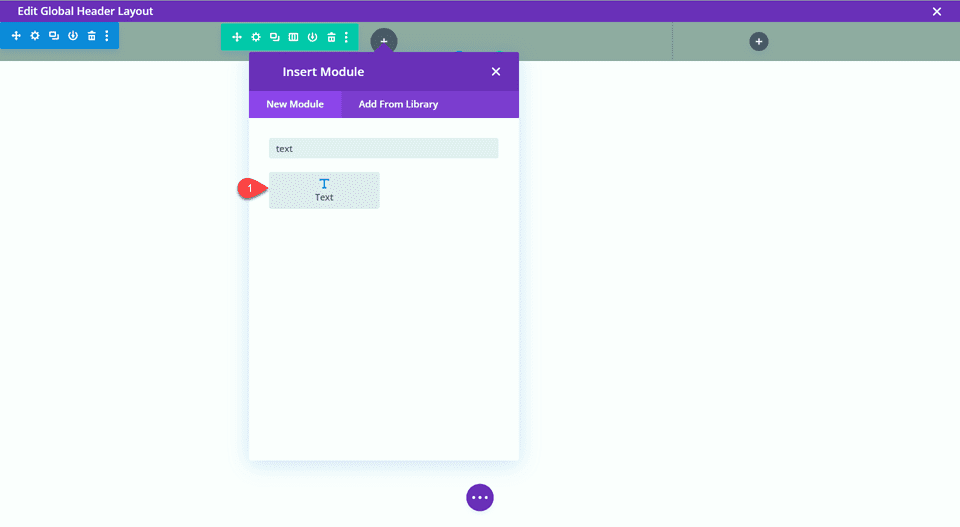Click the module search field
The width and height of the screenshot is (960, 527).
pyautogui.click(x=383, y=148)
